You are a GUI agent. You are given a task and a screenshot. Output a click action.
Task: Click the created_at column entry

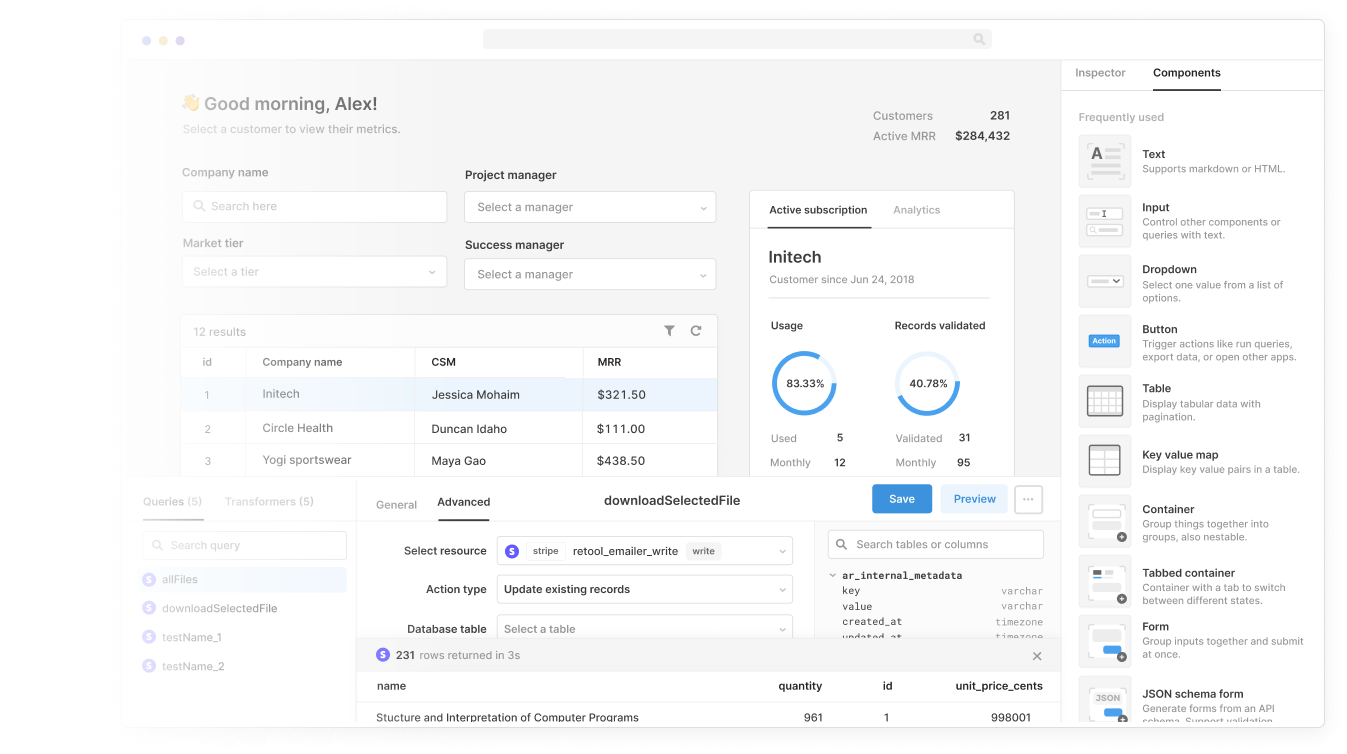click(x=872, y=622)
